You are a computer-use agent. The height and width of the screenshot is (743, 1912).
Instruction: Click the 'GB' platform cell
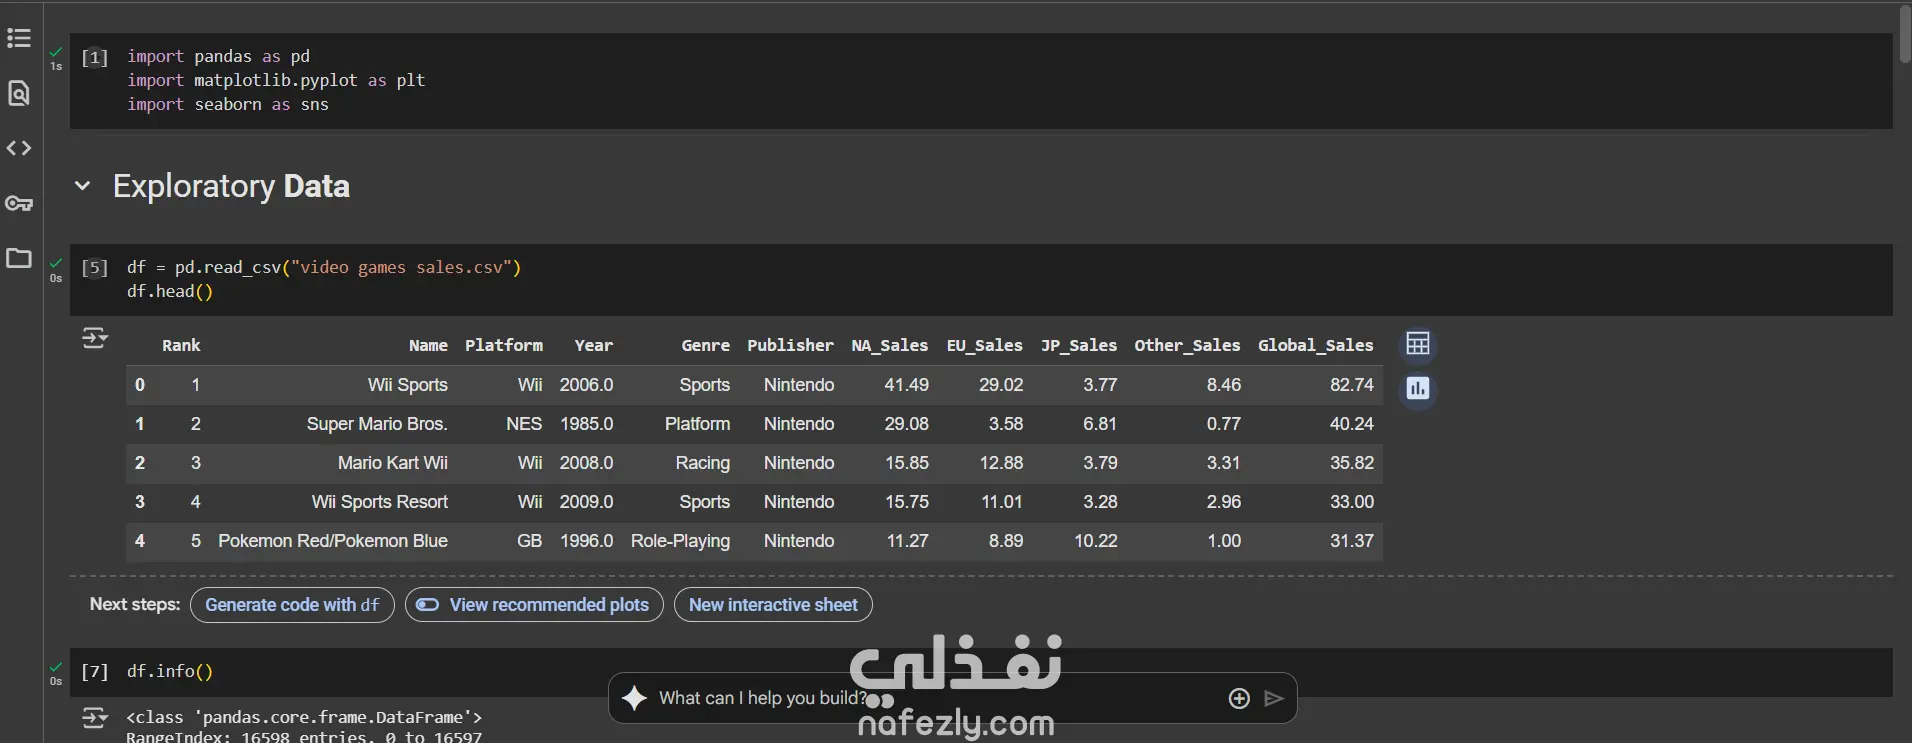click(530, 541)
